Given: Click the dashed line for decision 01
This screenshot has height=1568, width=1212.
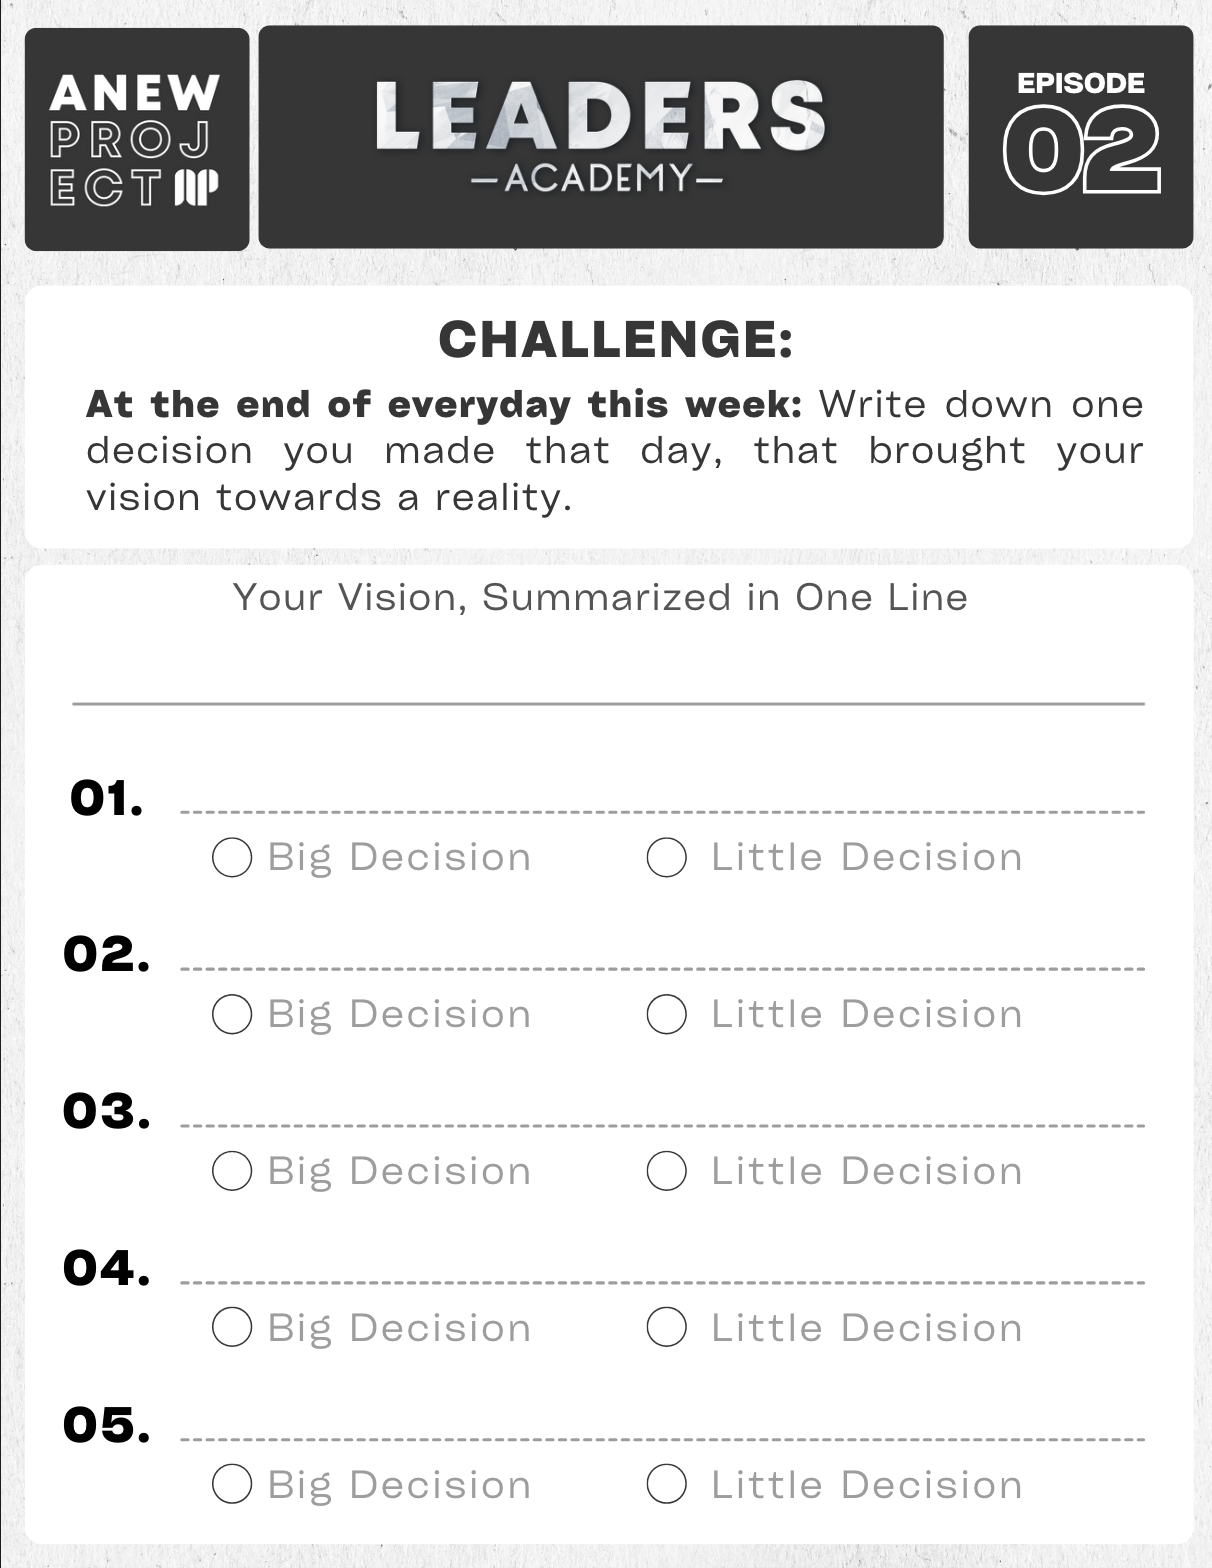Looking at the screenshot, I should tap(662, 812).
